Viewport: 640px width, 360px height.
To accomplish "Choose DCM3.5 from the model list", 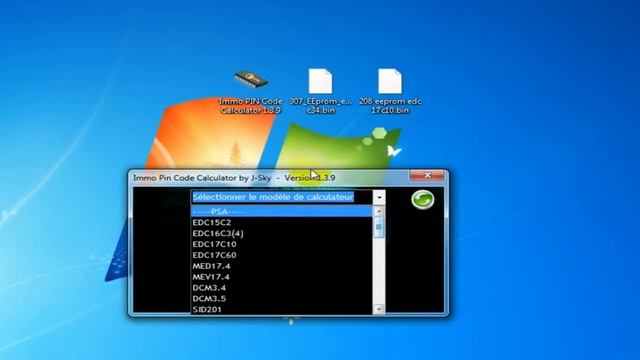I will [282, 299].
